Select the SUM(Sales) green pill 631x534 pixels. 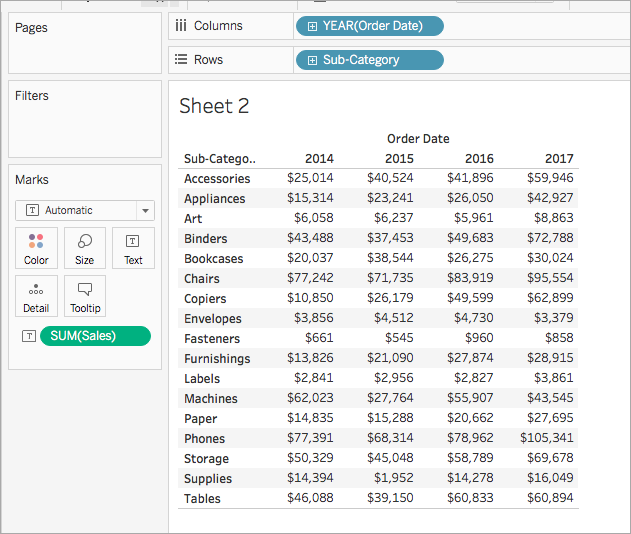[95, 336]
